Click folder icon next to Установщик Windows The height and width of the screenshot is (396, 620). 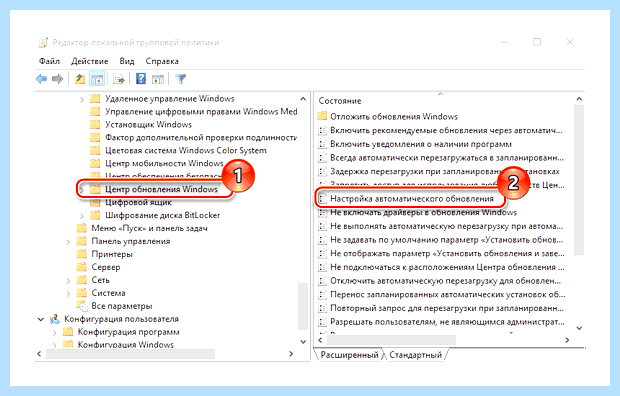[95, 125]
